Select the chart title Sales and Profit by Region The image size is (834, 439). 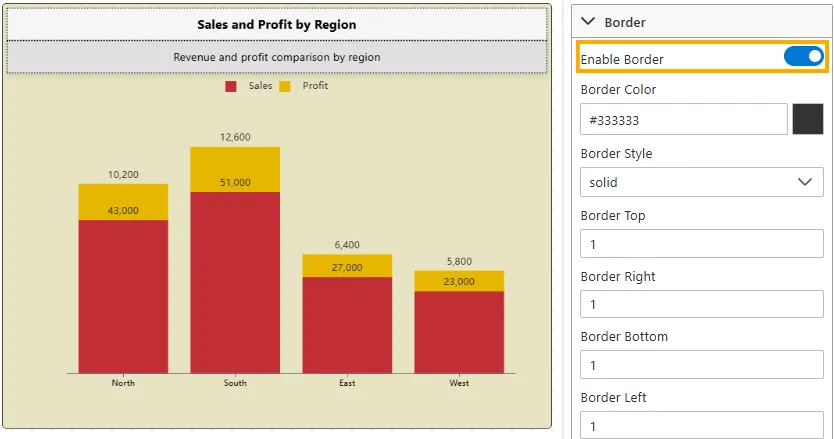277,24
